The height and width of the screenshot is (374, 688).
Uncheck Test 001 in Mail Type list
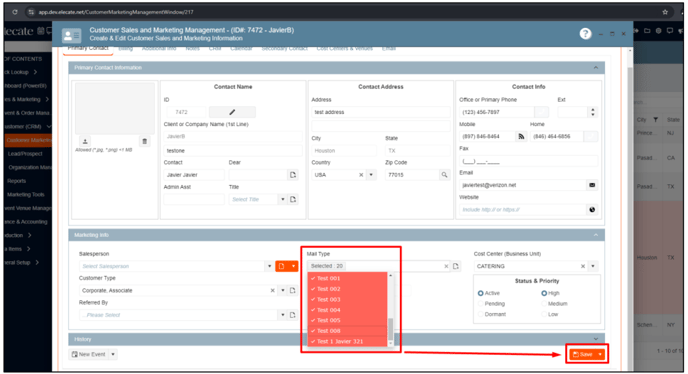pos(347,278)
